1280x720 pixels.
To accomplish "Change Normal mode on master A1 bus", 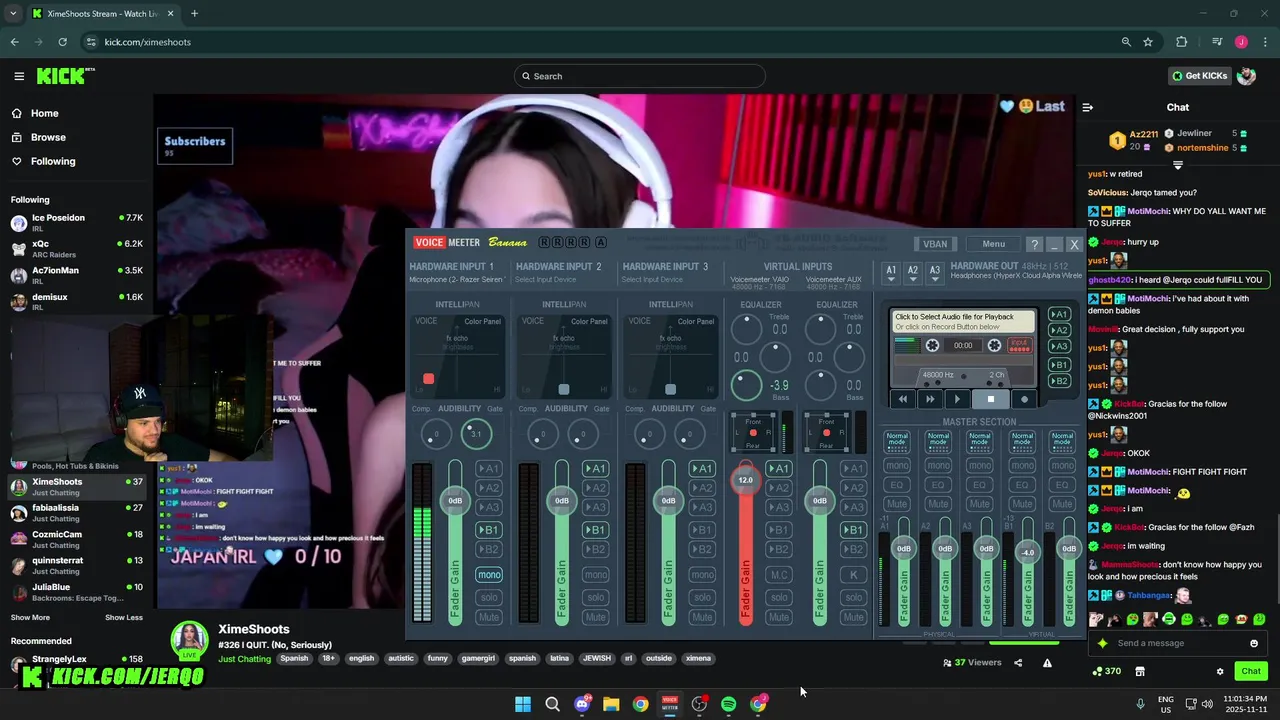I will [897, 440].
